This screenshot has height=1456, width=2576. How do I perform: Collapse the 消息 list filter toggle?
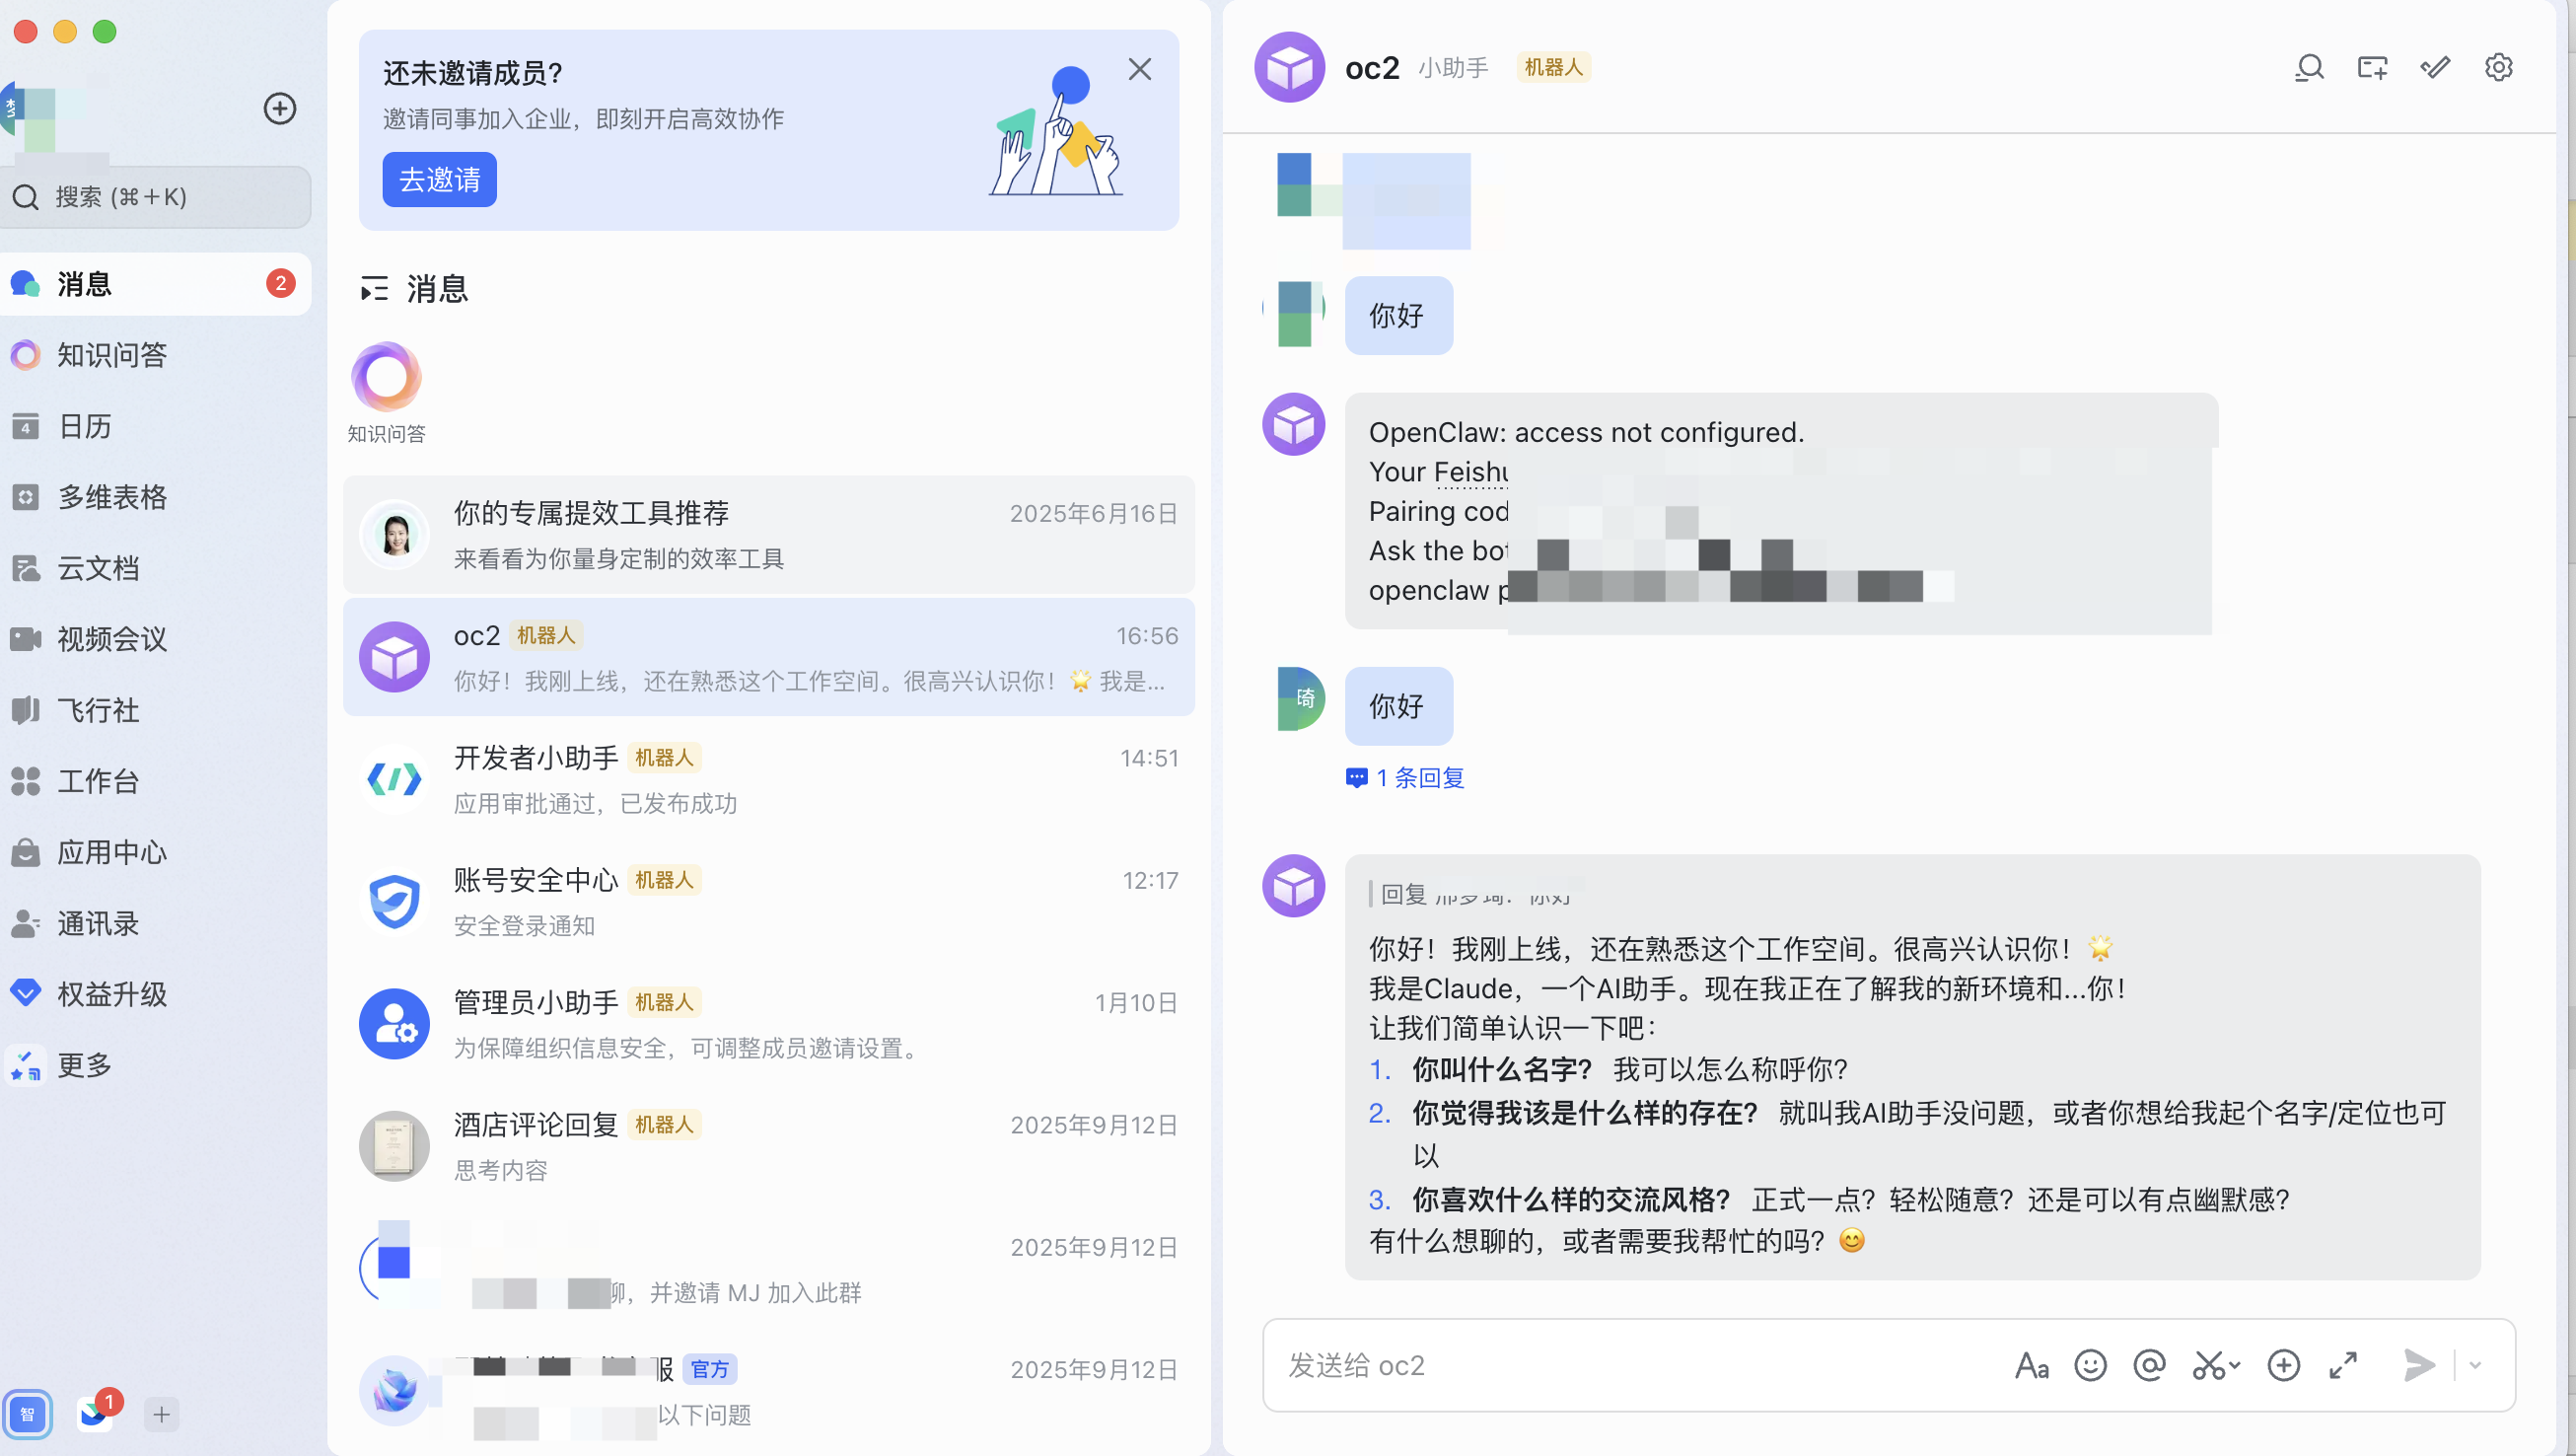coord(374,289)
